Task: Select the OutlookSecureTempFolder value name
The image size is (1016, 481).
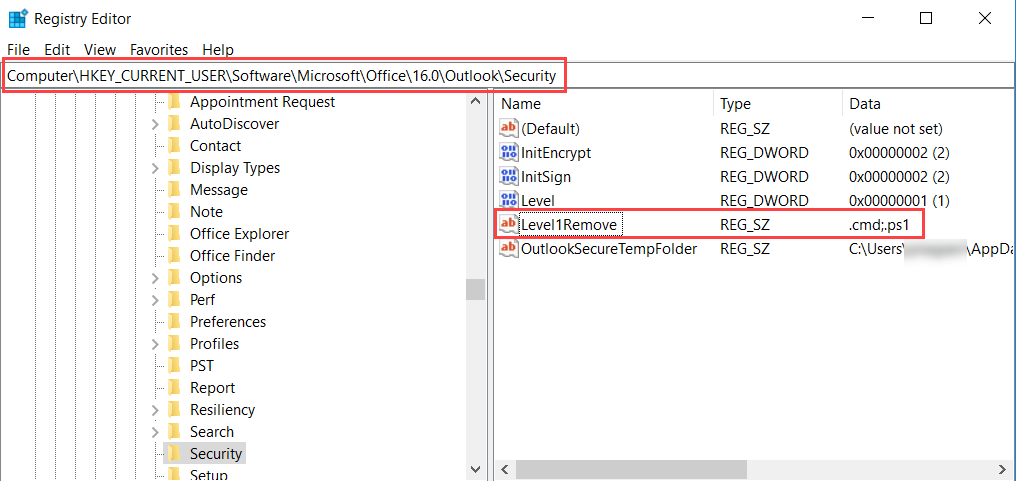Action: point(608,248)
